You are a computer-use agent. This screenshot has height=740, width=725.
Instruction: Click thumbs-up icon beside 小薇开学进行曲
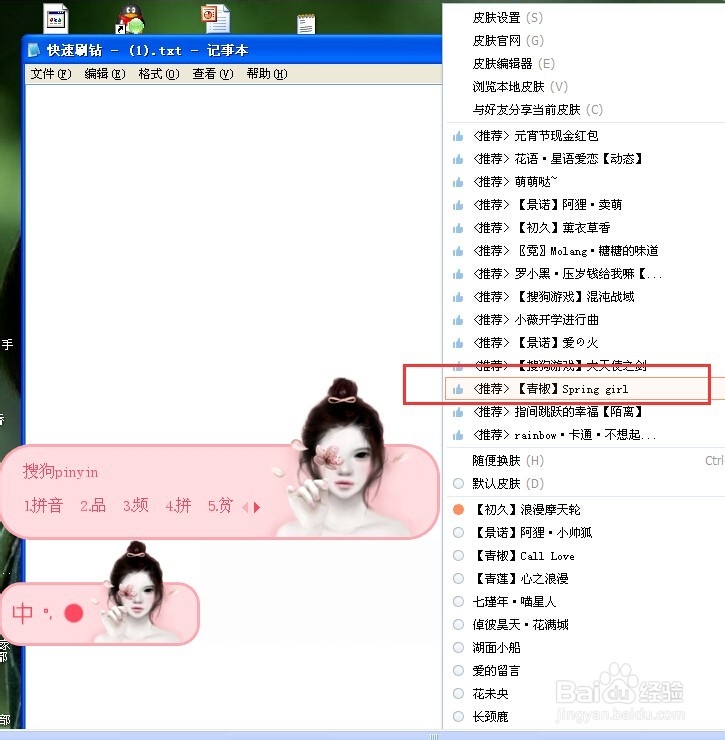[x=458, y=320]
